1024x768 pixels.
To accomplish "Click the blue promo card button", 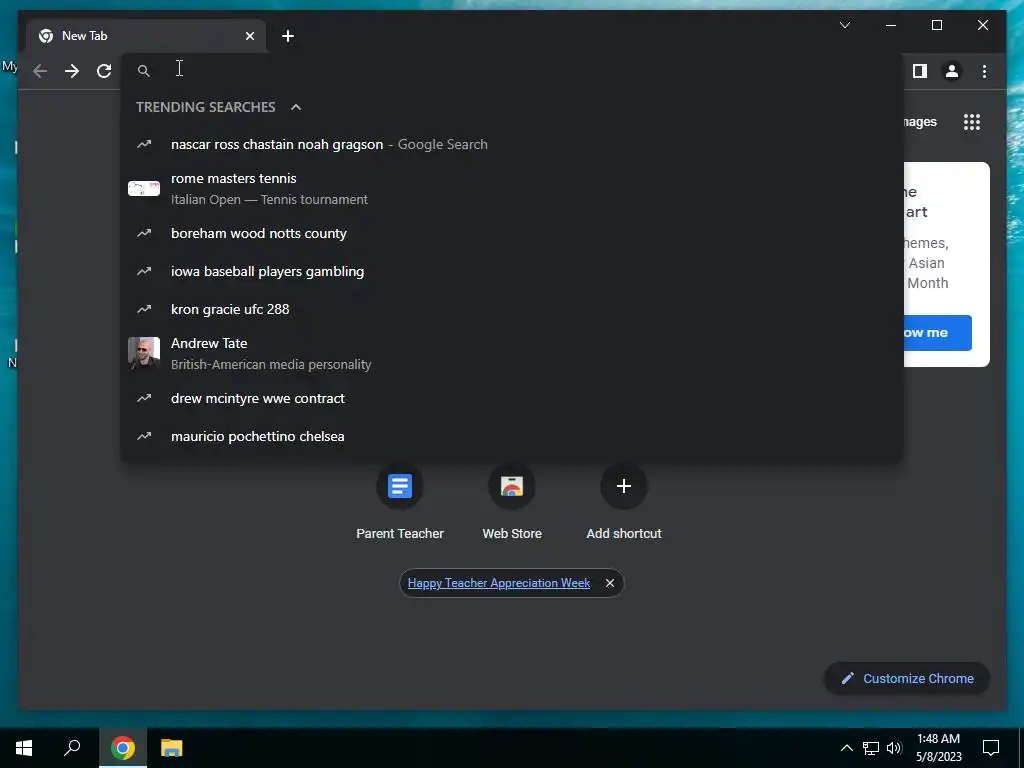I will pos(938,332).
